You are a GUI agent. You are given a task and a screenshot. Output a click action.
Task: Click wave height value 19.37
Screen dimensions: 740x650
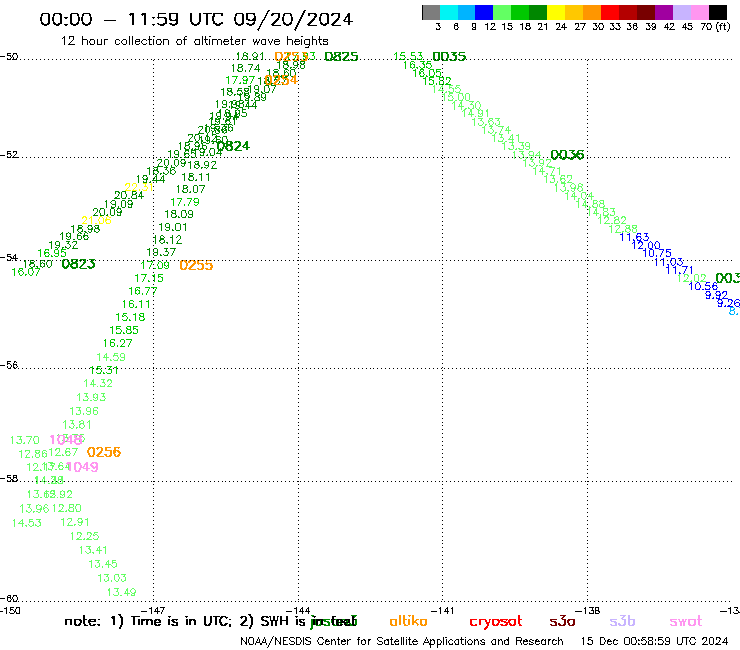161,253
